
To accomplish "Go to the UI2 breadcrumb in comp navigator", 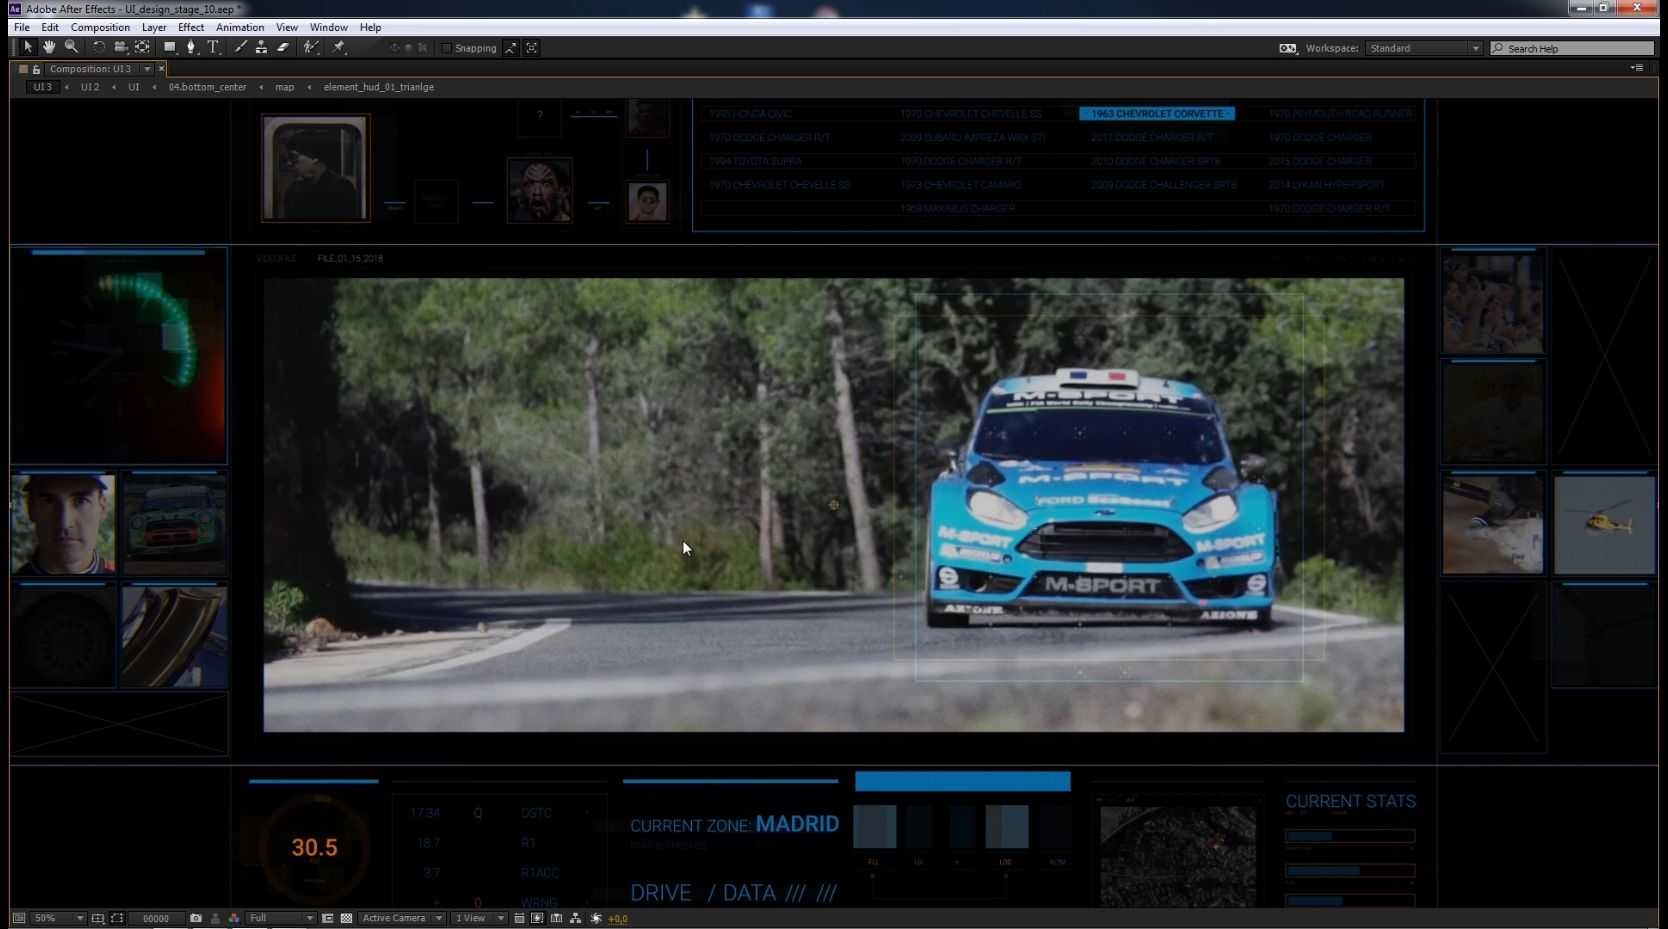I will pyautogui.click(x=90, y=87).
